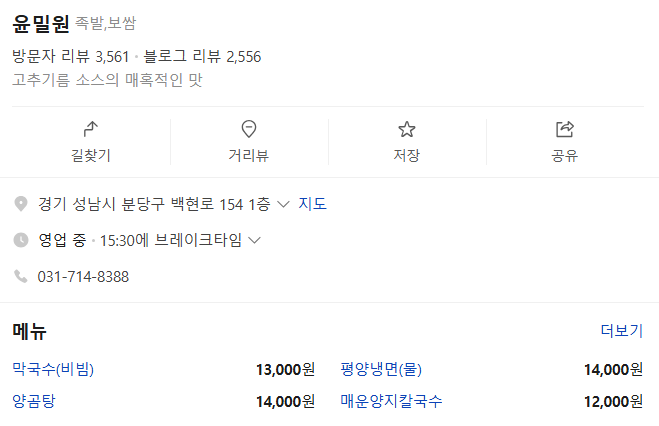
Task: Click the phone number 031-714-8388
Action: coord(83,276)
